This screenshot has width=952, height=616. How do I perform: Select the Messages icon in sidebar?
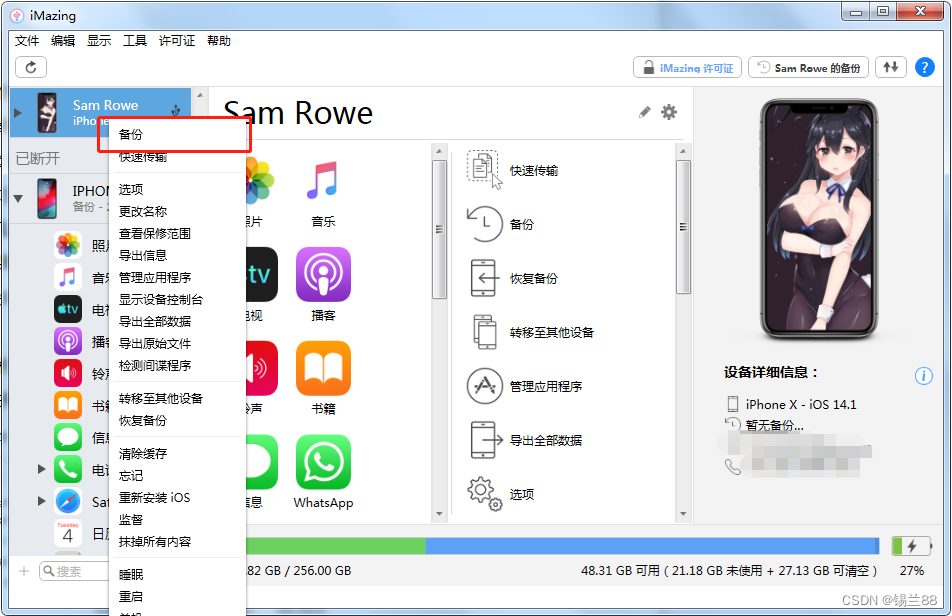(68, 437)
